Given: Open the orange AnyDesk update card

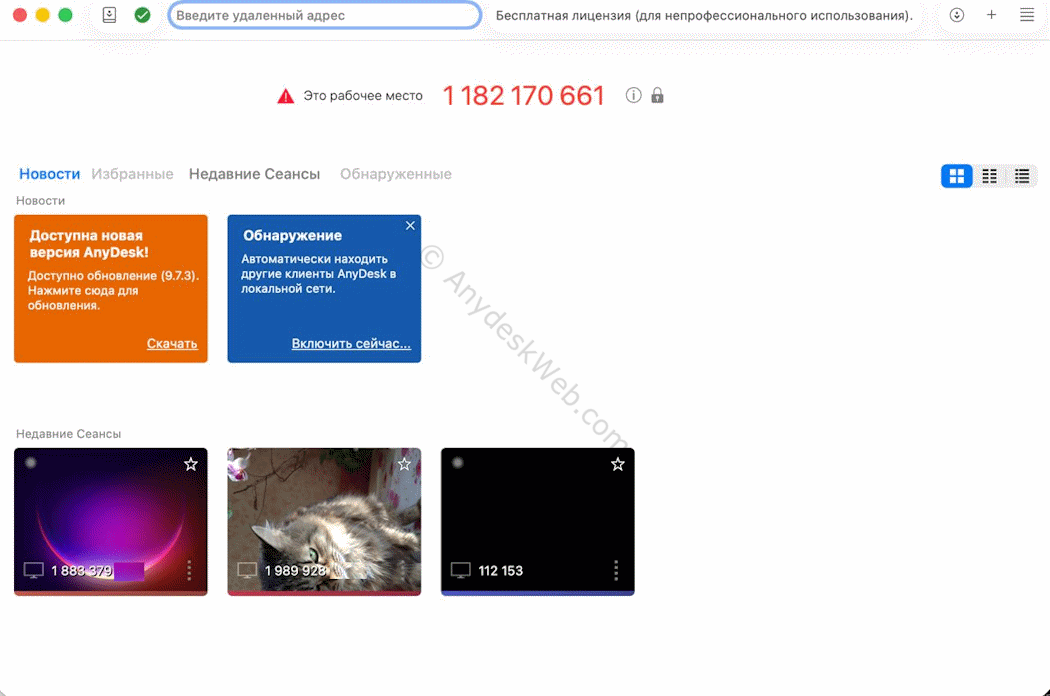Looking at the screenshot, I should [x=111, y=289].
